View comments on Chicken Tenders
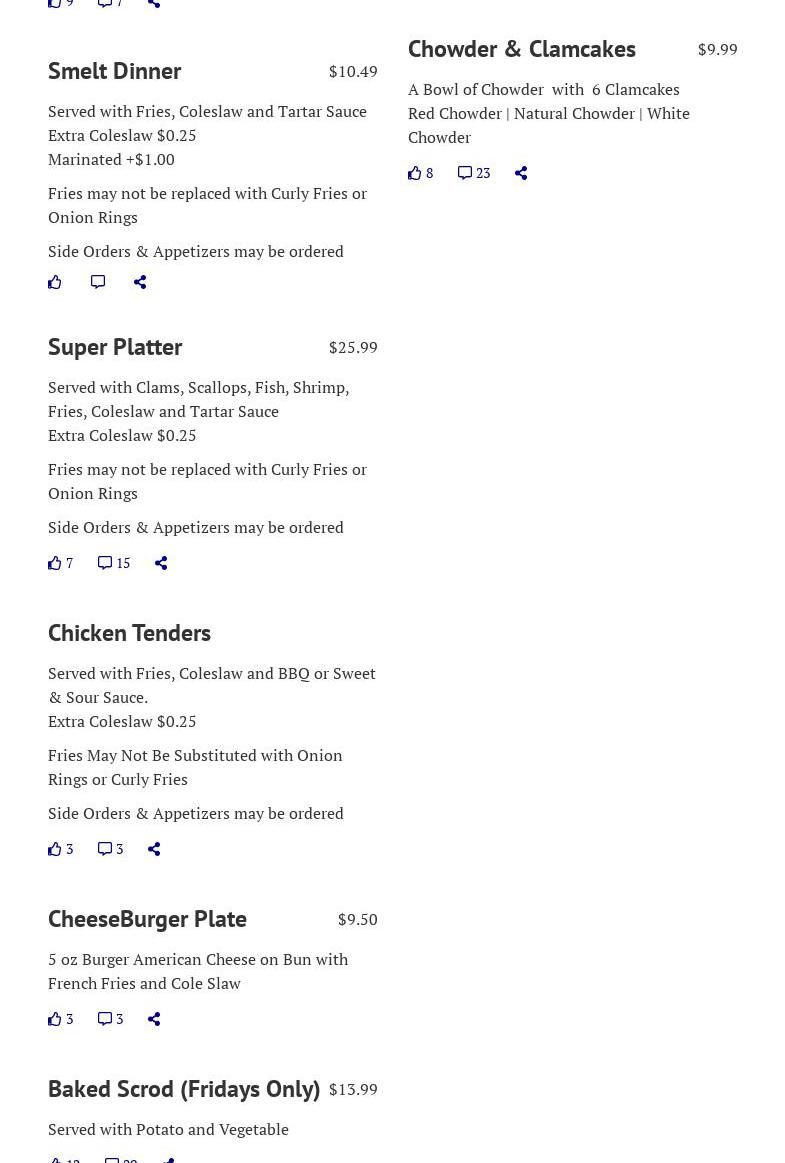Screen dimensions: 785x1163 tap(110, 849)
